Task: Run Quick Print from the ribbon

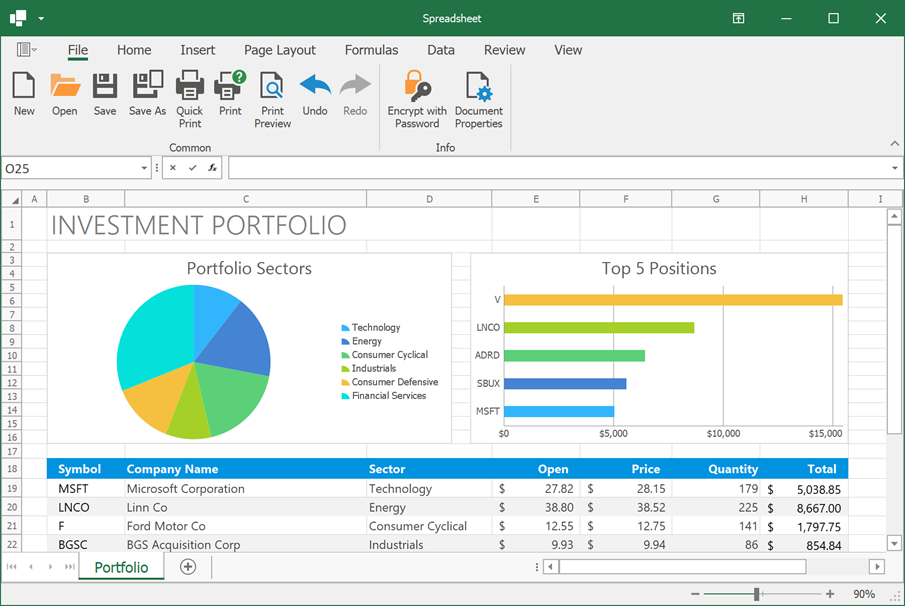Action: coord(190,99)
